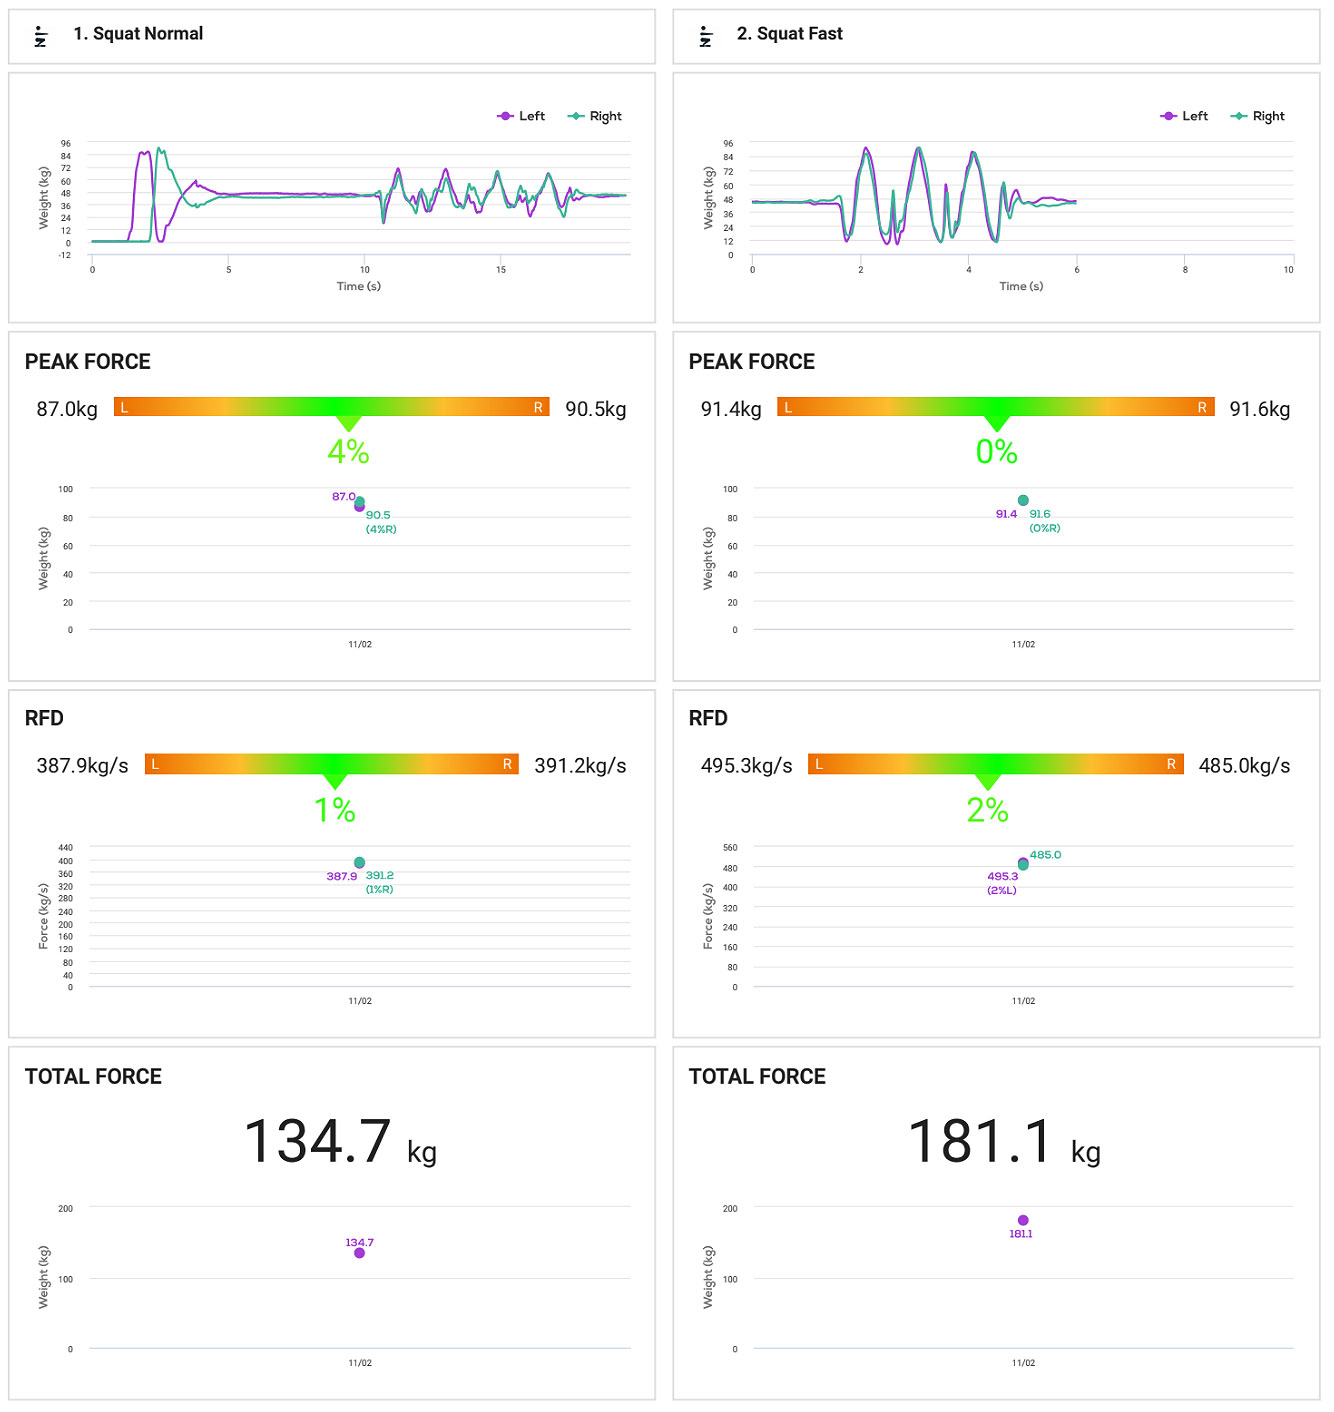The height and width of the screenshot is (1412, 1334).
Task: Click the 181.1 total force data point
Action: 1023,1220
